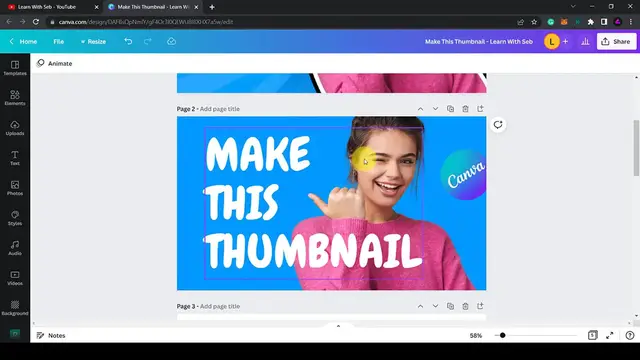The height and width of the screenshot is (360, 640).
Task: Add new page after Page 2
Action: 480,109
